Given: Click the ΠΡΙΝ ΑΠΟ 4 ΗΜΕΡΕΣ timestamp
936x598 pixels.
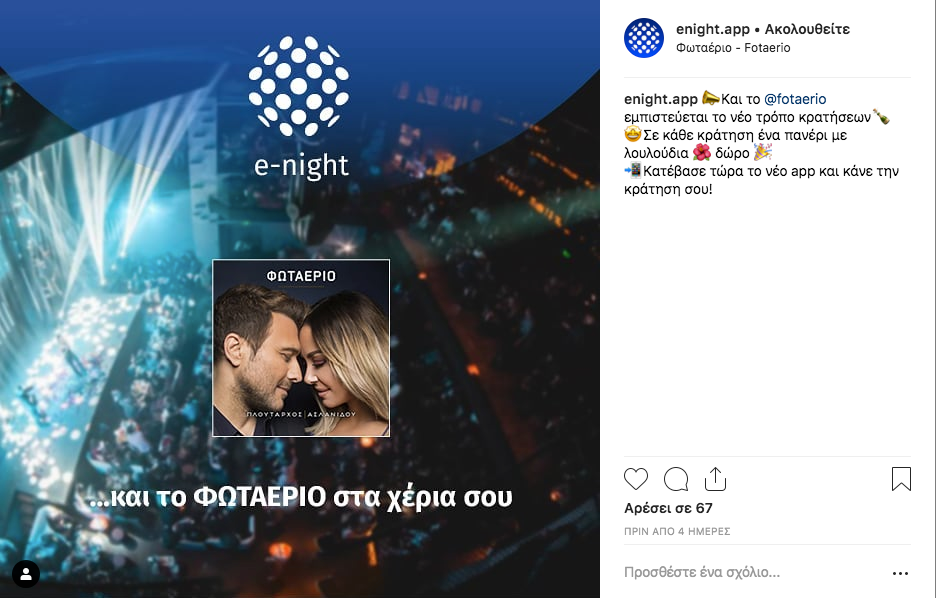Looking at the screenshot, I should (x=677, y=531).
